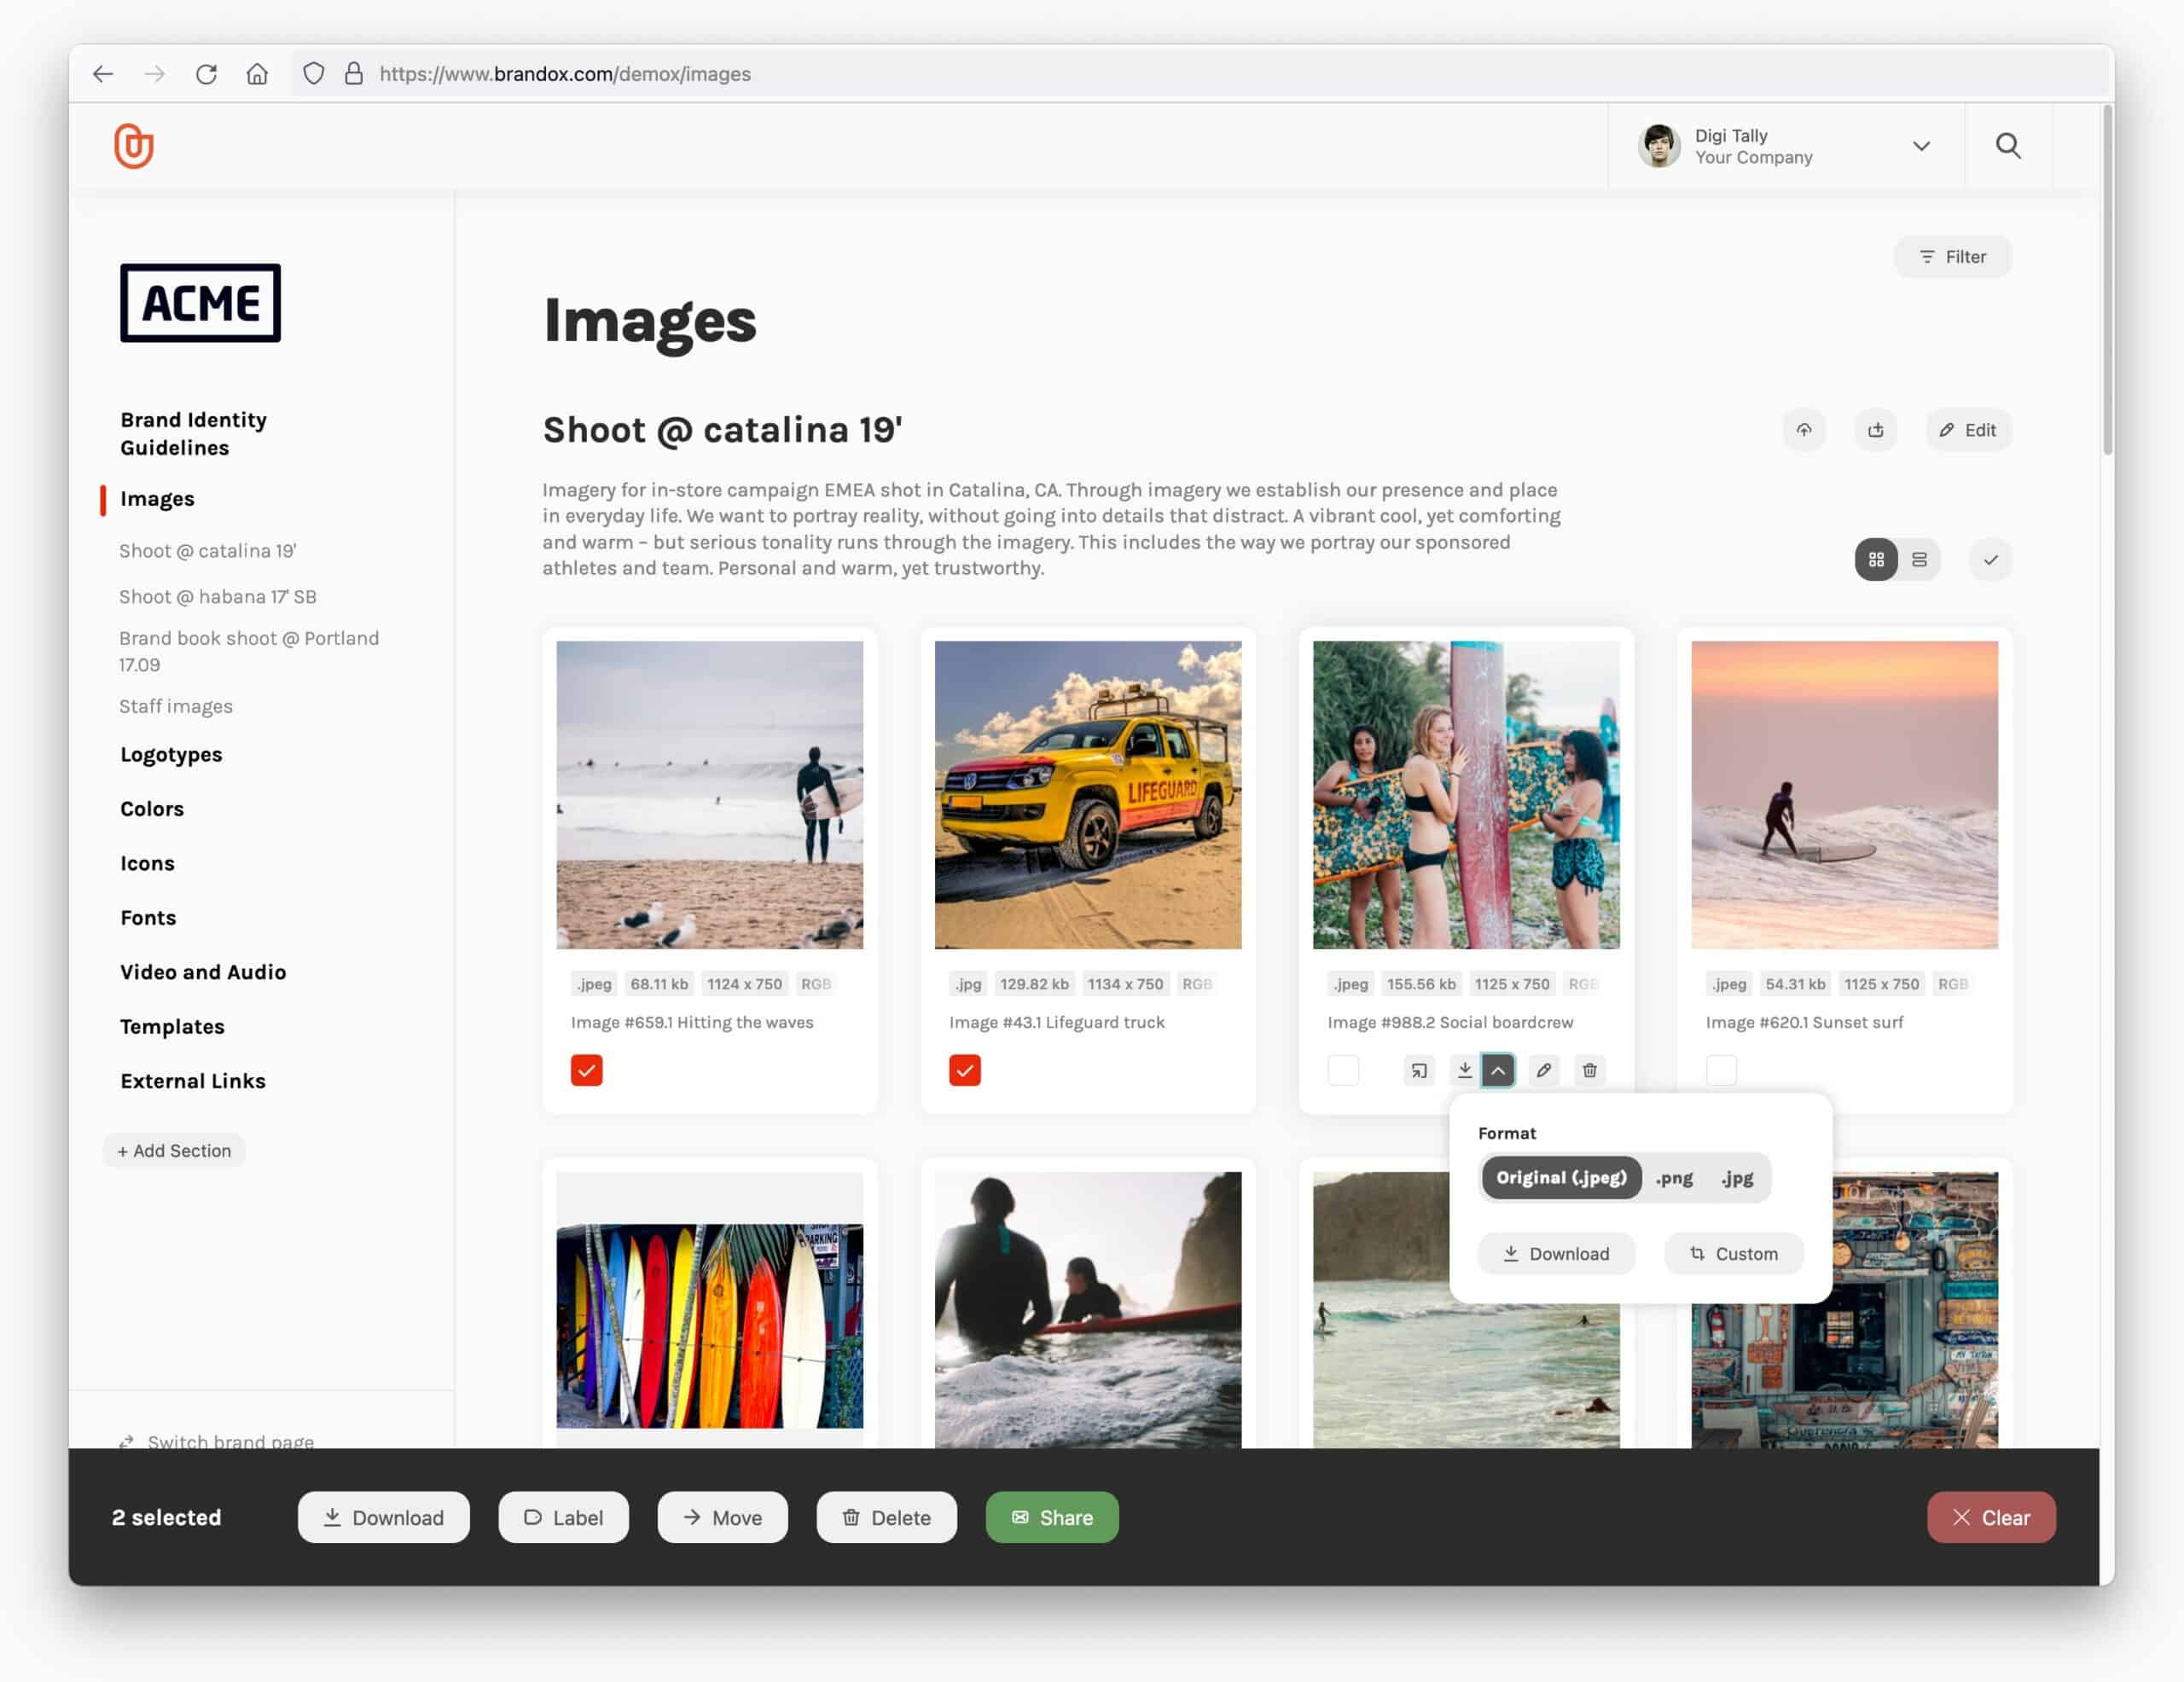The width and height of the screenshot is (2184, 1682).
Task: Click the list view layout icon
Action: coord(1919,560)
